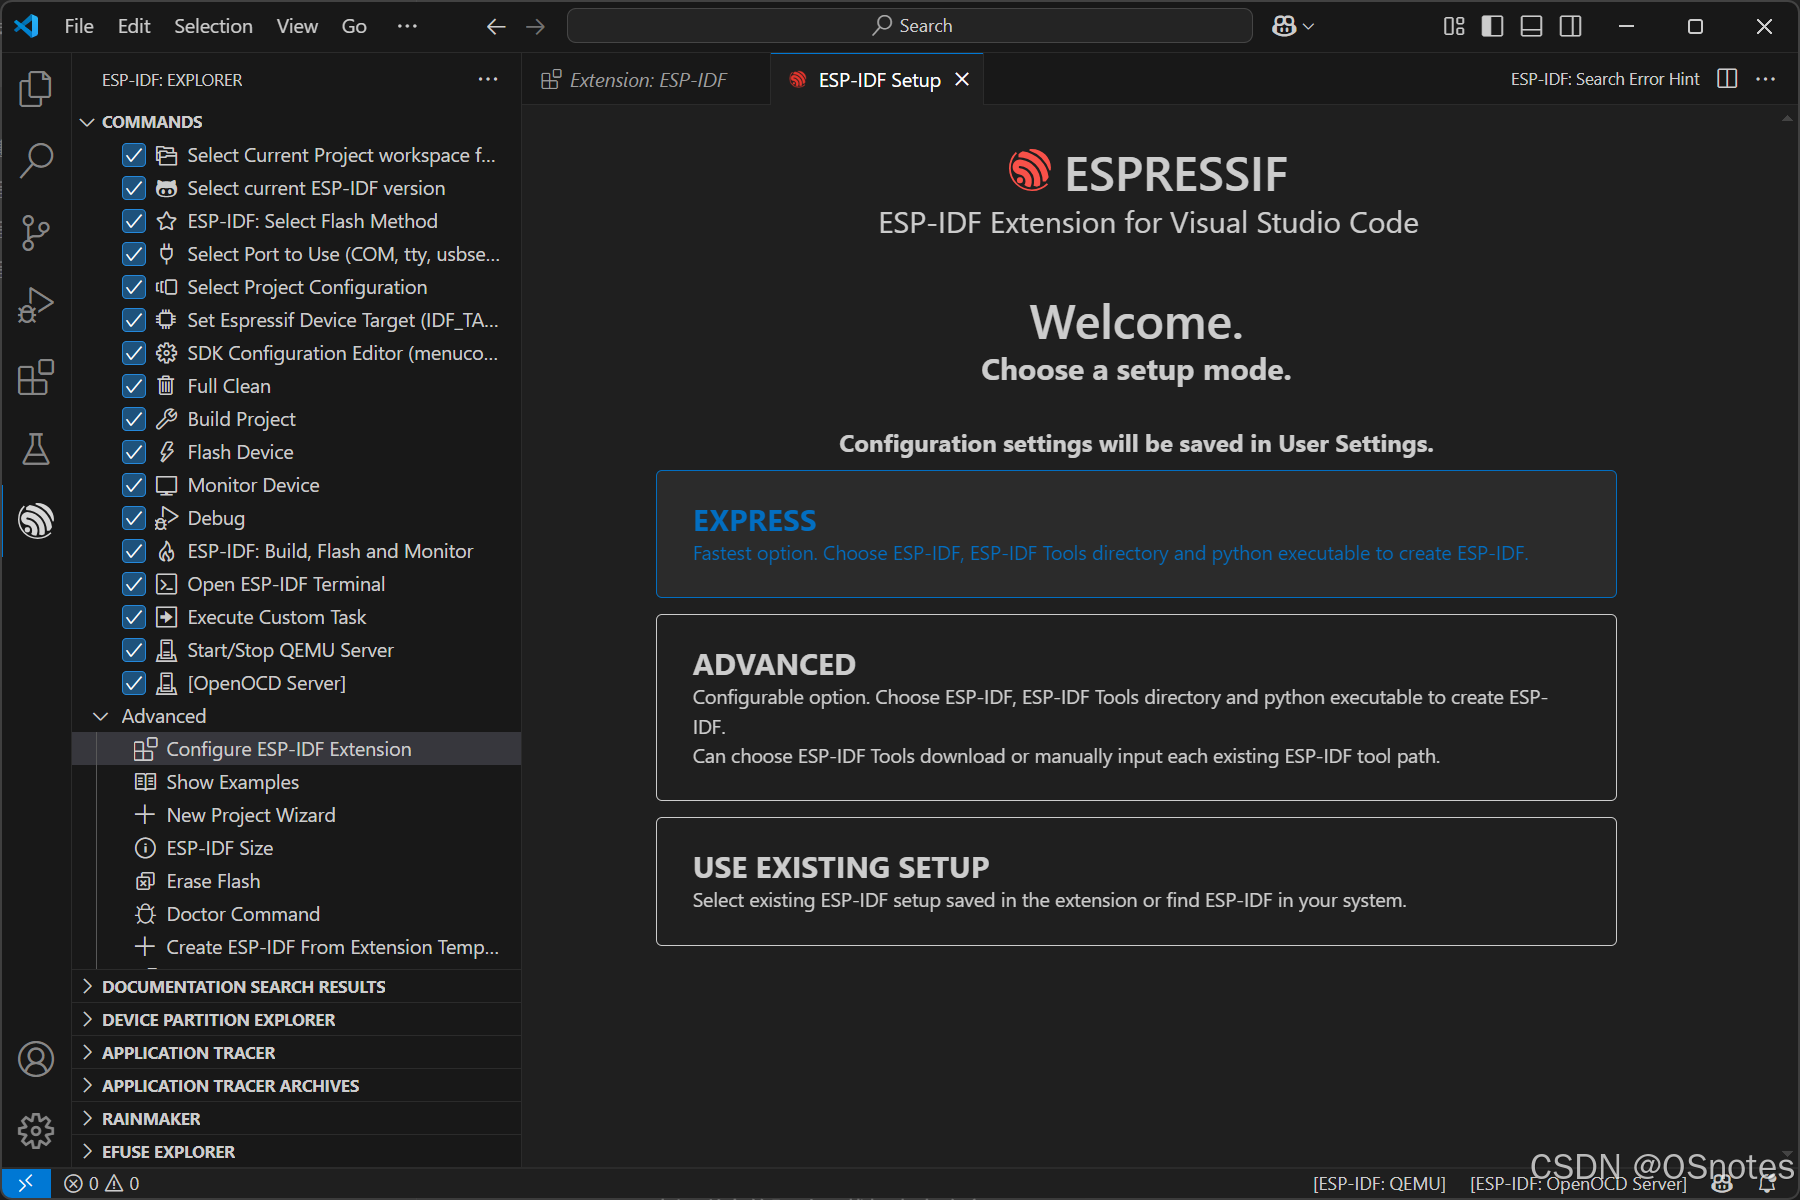Switch to the Extension: ESP-IDF tab
The image size is (1800, 1200).
(646, 80)
